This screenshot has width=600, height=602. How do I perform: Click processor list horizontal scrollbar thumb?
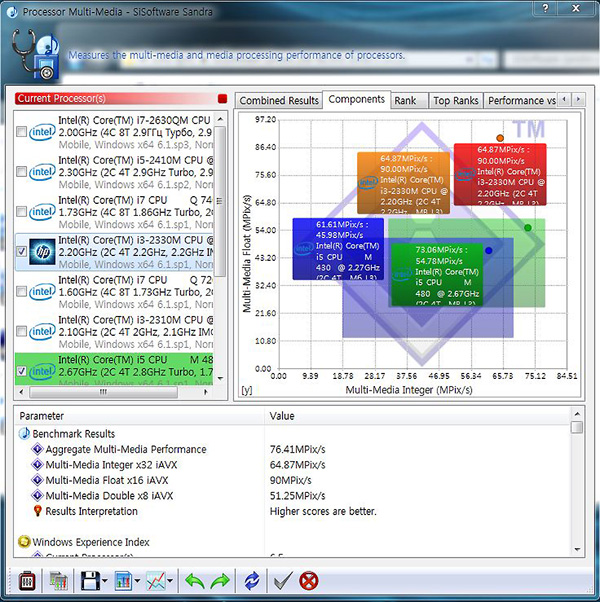tap(103, 392)
